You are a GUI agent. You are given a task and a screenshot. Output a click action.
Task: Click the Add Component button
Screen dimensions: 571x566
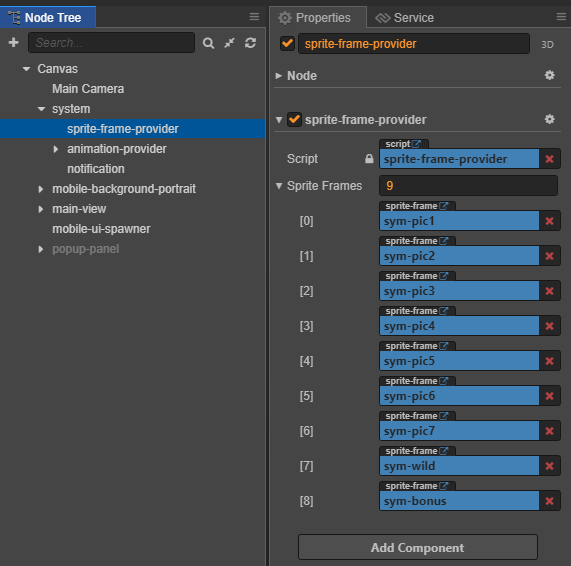point(418,547)
